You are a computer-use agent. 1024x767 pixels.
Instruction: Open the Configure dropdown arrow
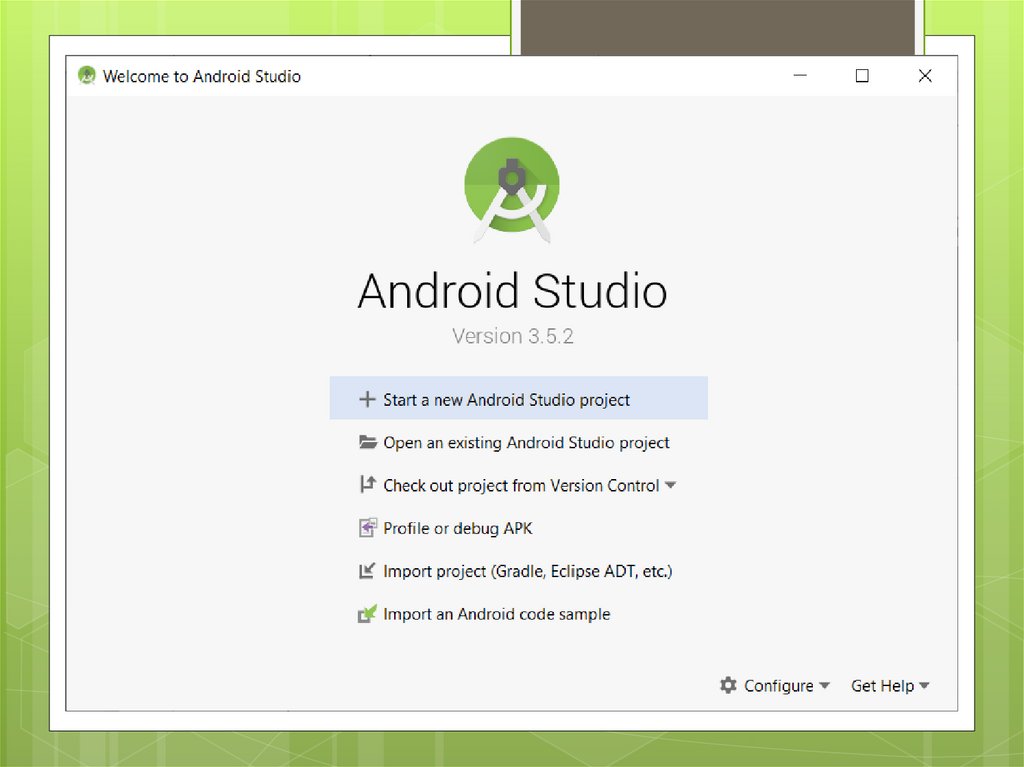pos(825,686)
